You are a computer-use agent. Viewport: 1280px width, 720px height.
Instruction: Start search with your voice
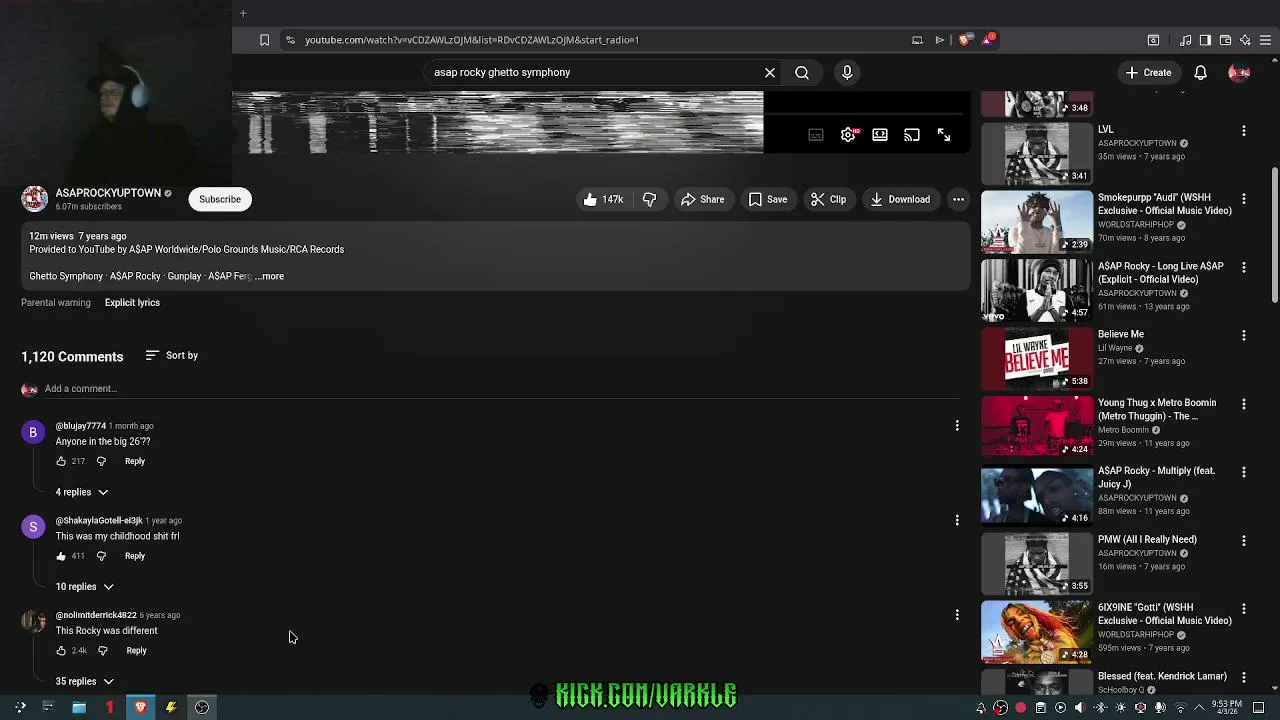pos(847,73)
